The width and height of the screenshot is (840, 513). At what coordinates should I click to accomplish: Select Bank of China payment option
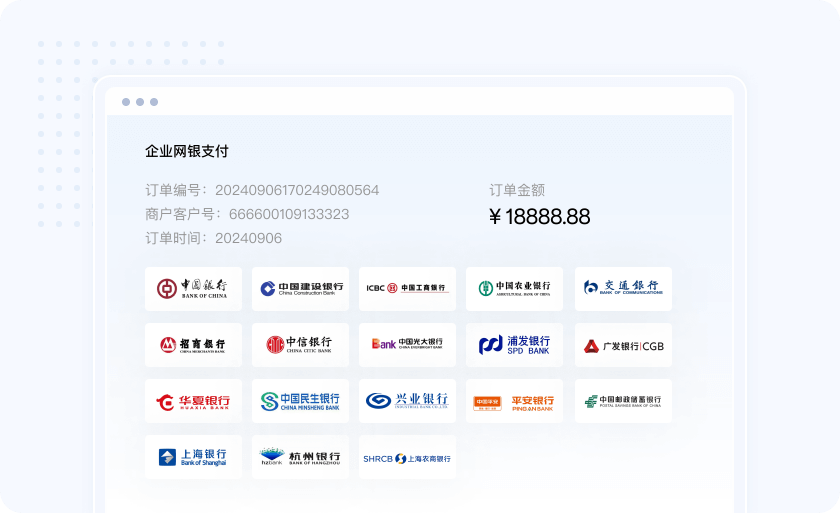pyautogui.click(x=193, y=289)
